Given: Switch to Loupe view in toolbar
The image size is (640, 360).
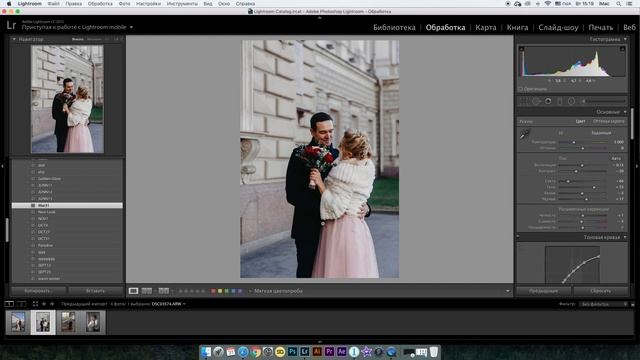Looking at the screenshot, I should (x=133, y=291).
